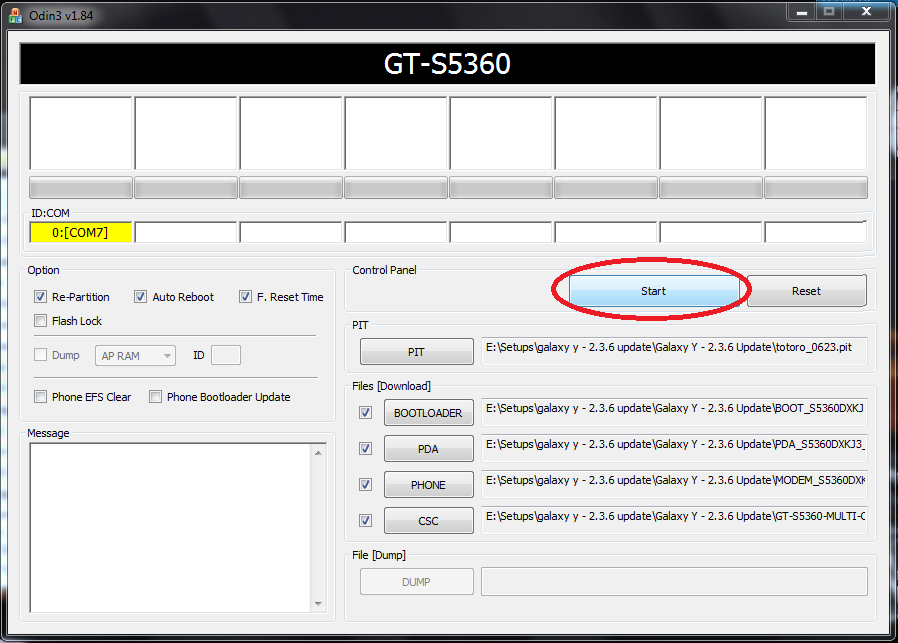
Task: Enable Phone Bootloader Update checkbox
Action: (155, 397)
